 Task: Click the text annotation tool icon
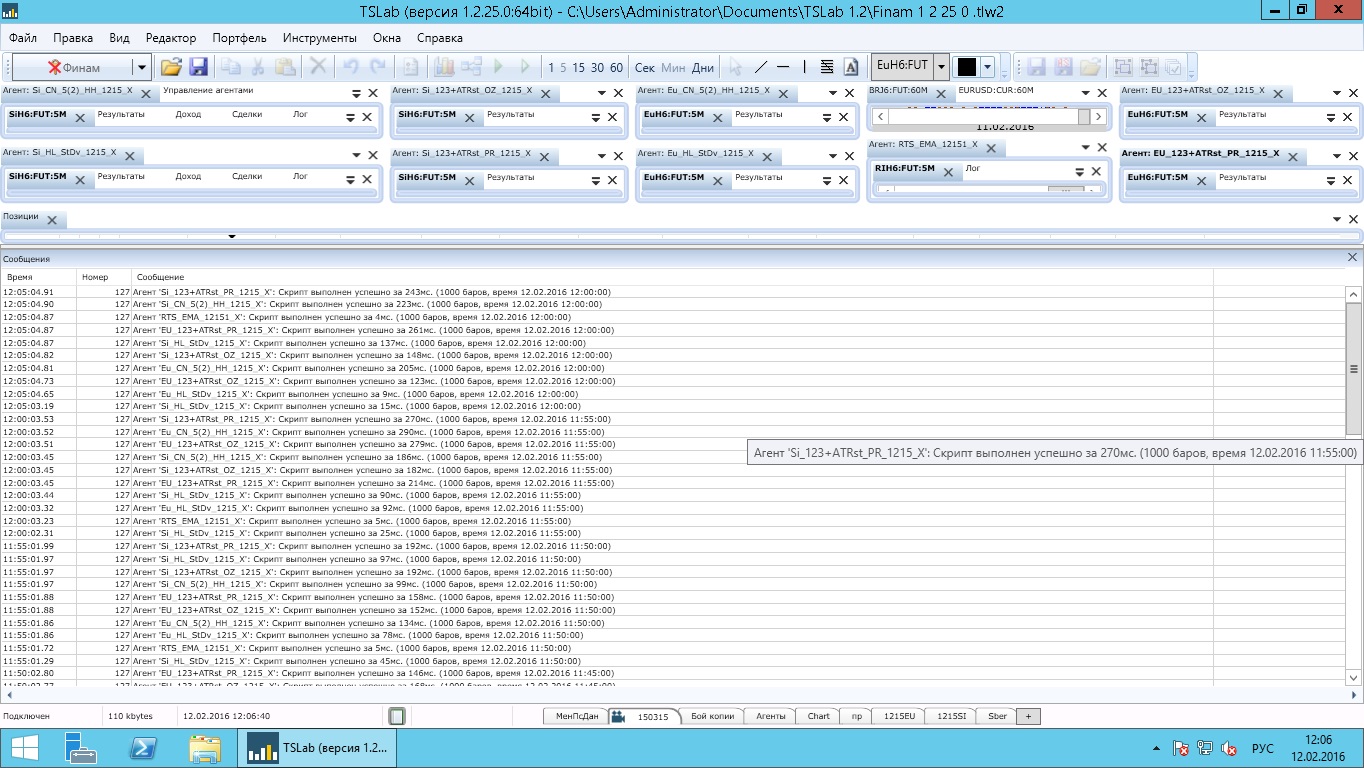tap(851, 67)
